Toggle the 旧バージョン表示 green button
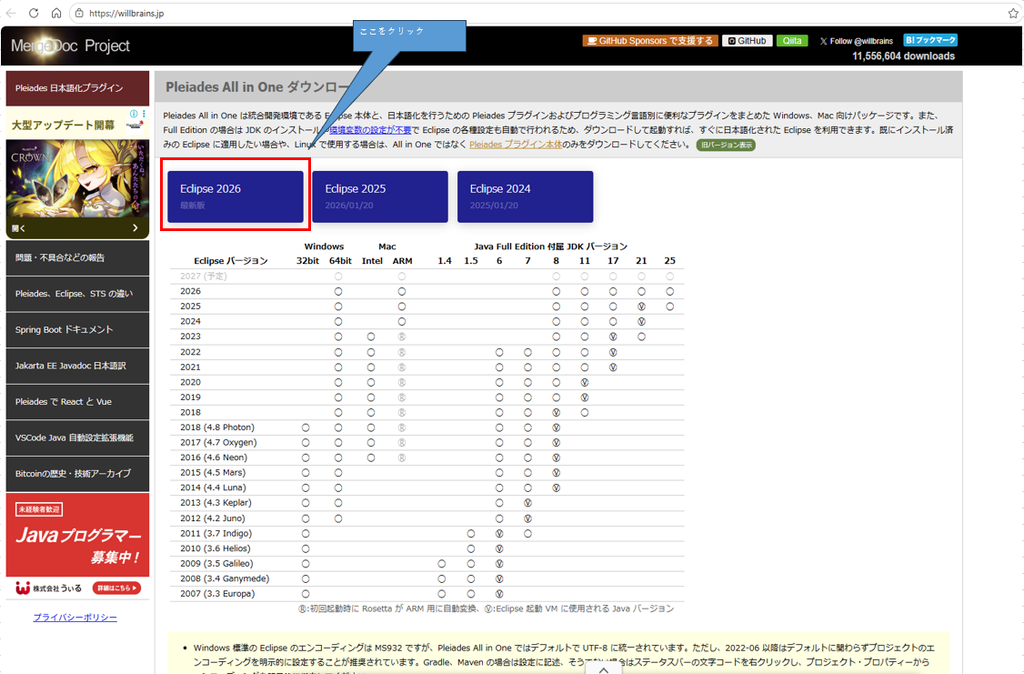The width and height of the screenshot is (1024, 674). 726,145
